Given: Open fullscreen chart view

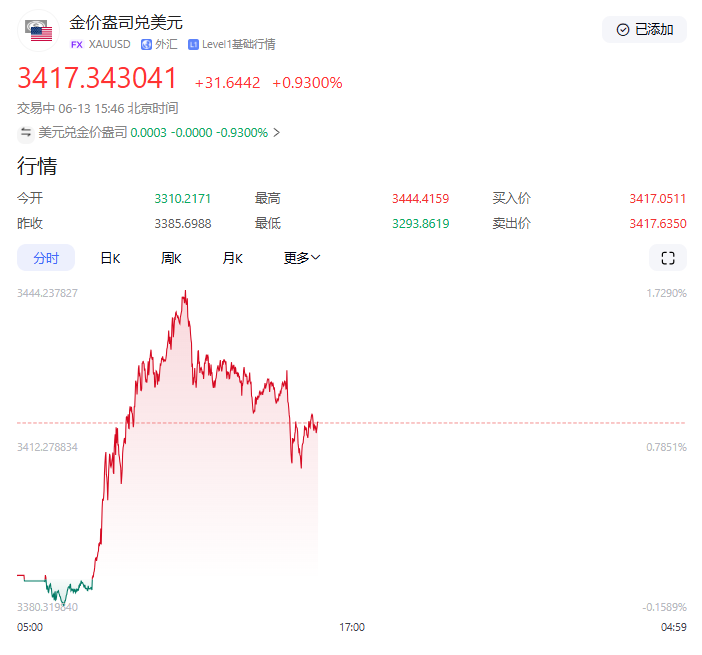Looking at the screenshot, I should pos(667,258).
